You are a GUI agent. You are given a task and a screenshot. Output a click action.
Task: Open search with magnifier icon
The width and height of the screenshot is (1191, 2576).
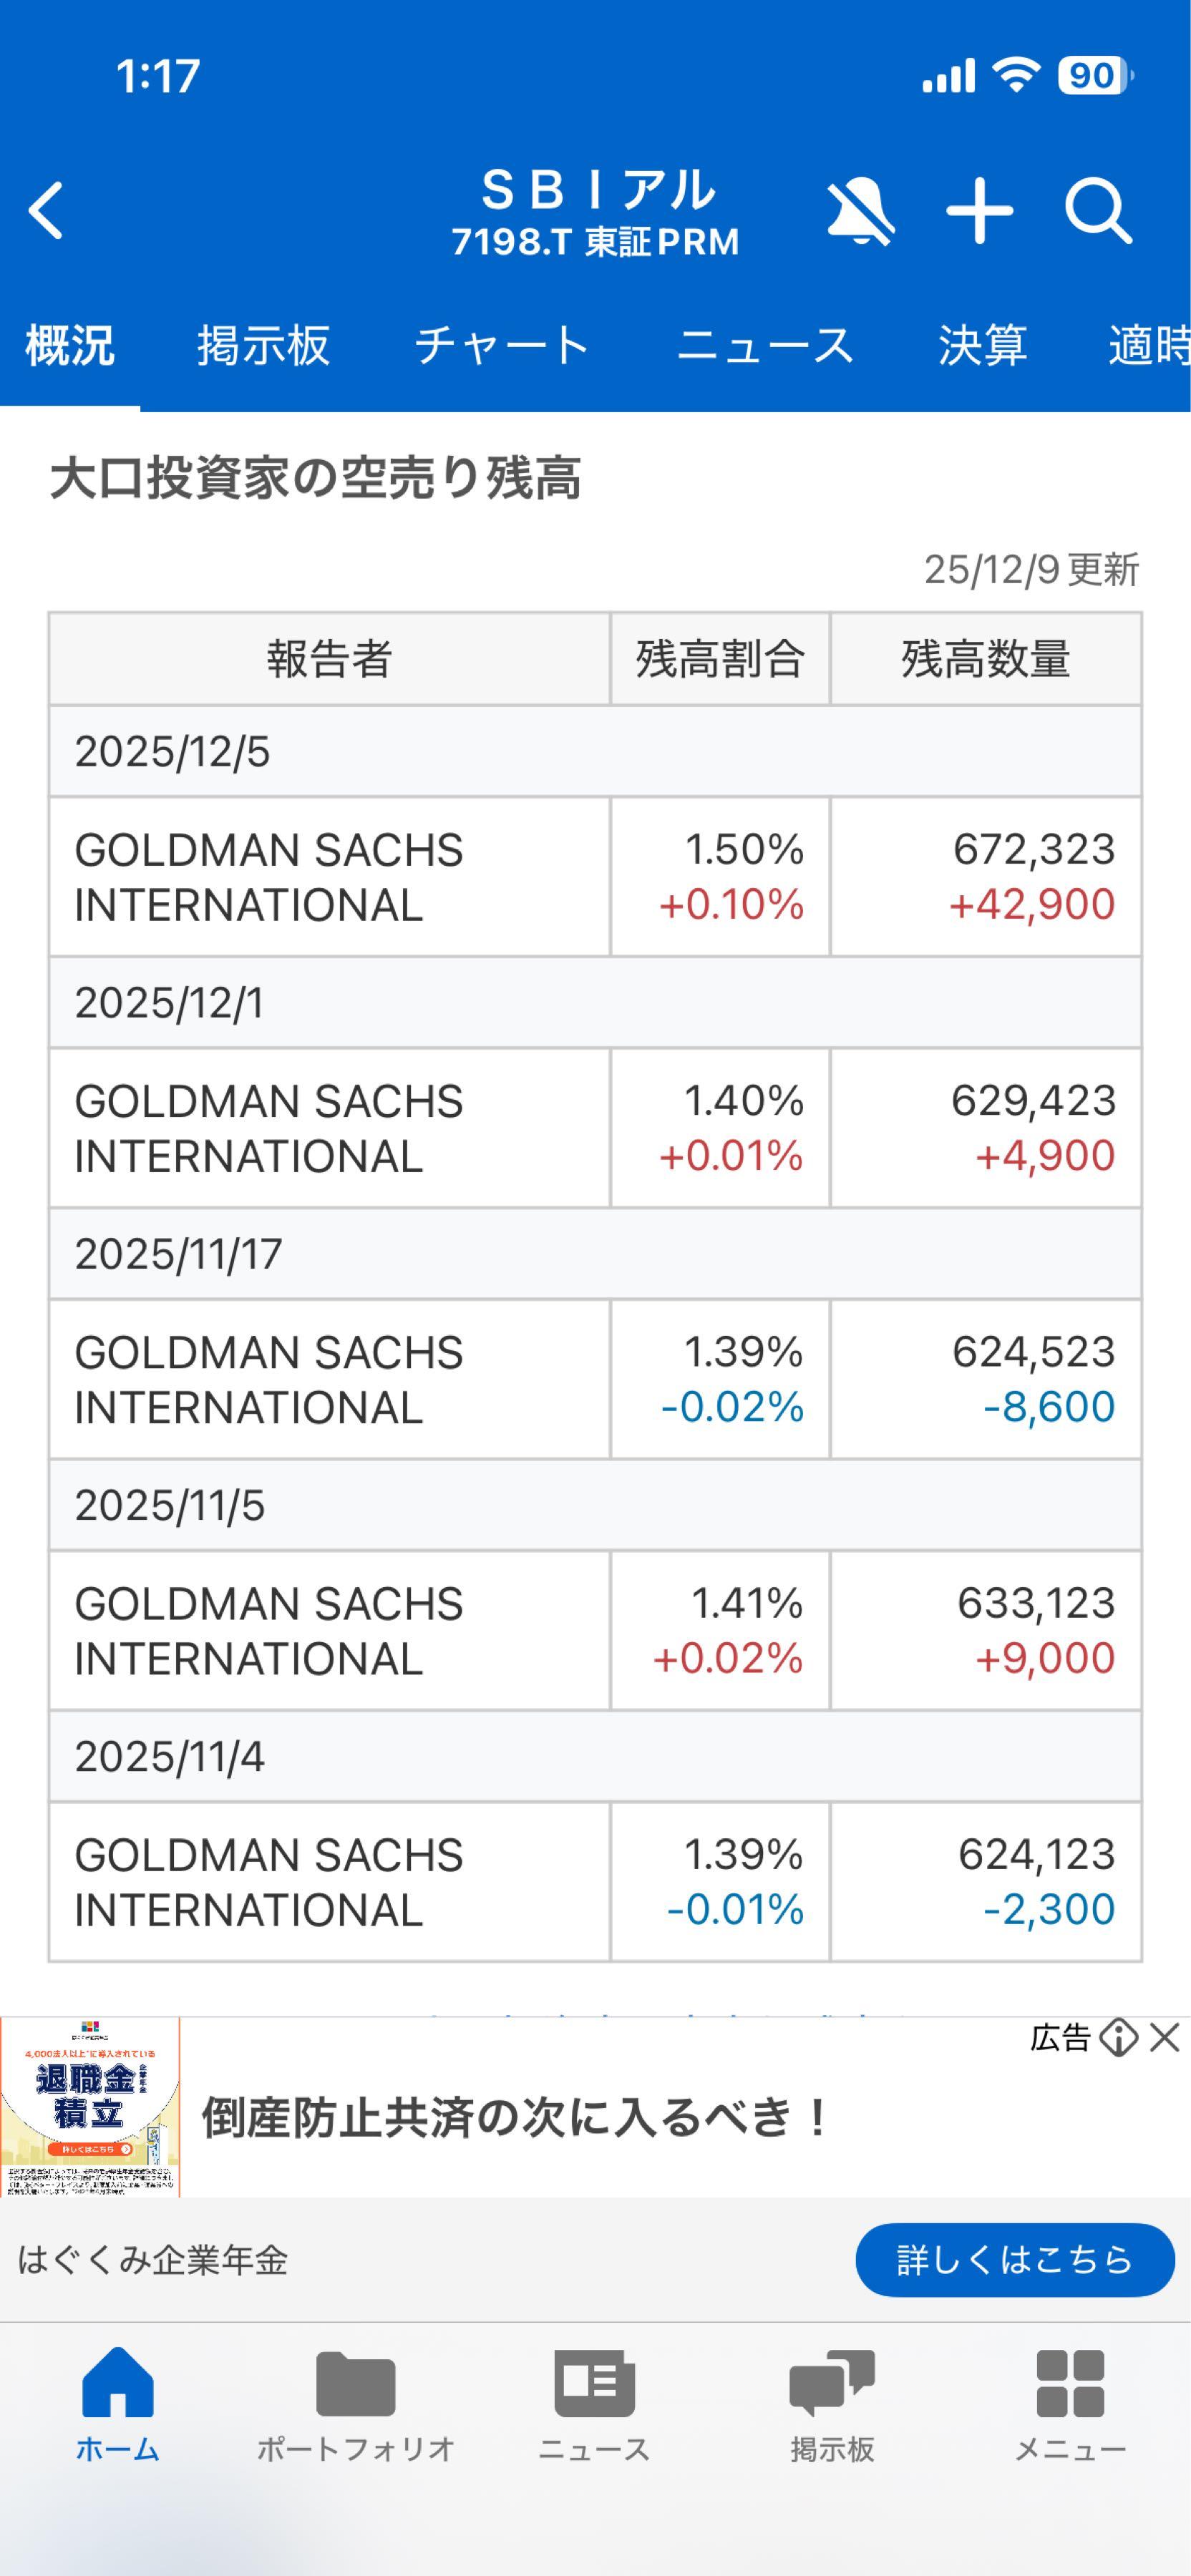[1097, 211]
